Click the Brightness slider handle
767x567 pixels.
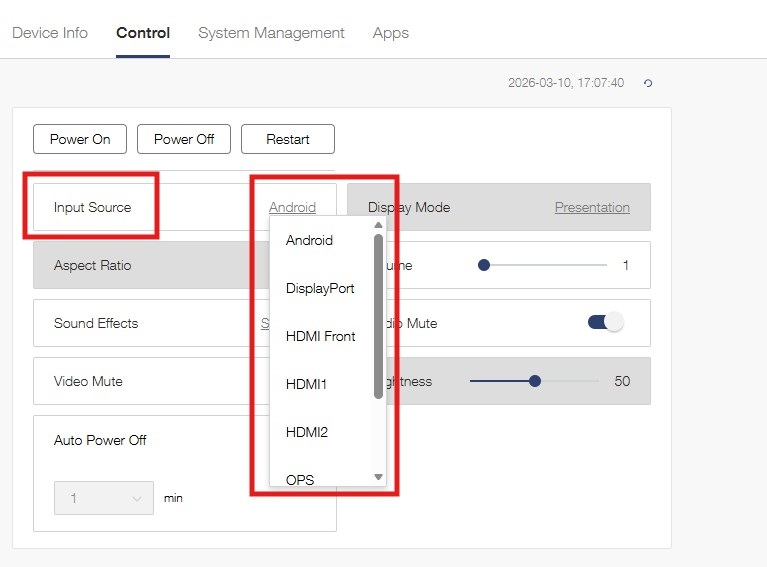[535, 381]
